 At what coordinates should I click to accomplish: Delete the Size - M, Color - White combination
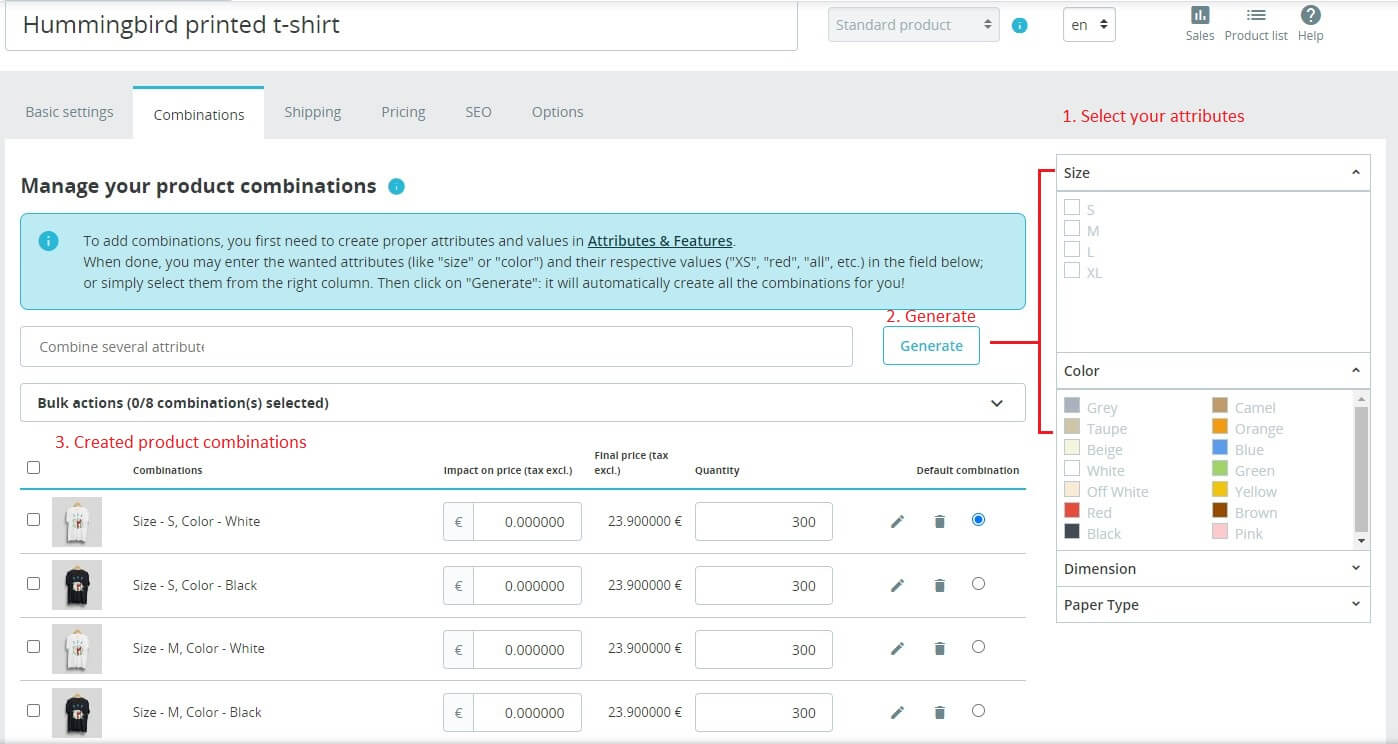(x=939, y=649)
